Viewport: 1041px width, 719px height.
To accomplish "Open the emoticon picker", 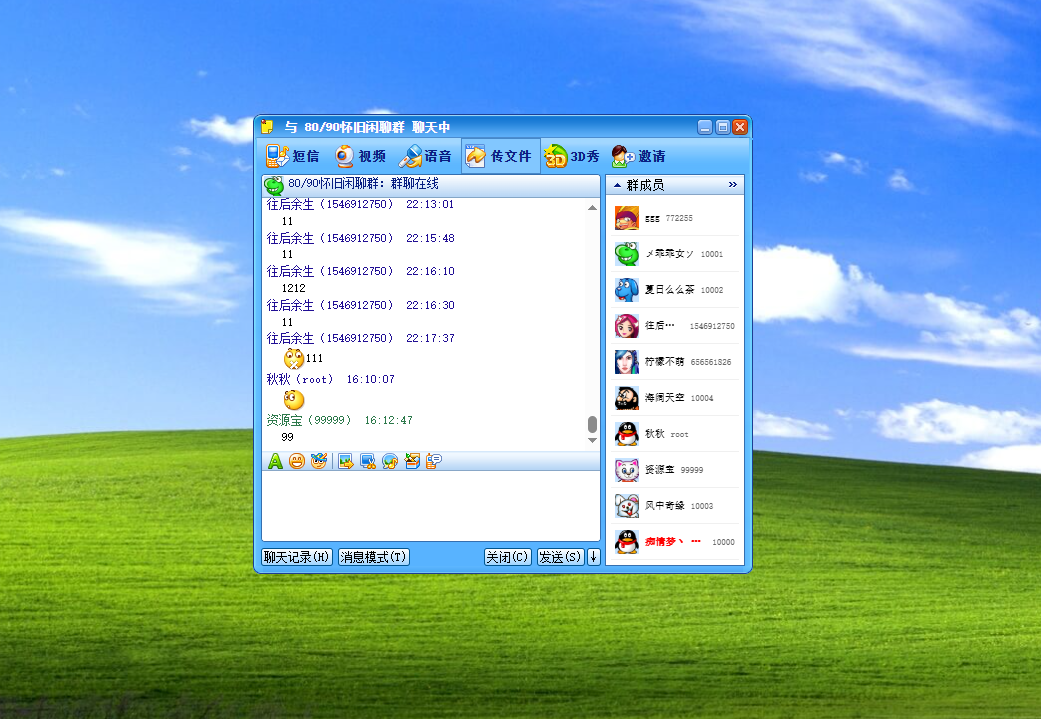I will pos(295,461).
